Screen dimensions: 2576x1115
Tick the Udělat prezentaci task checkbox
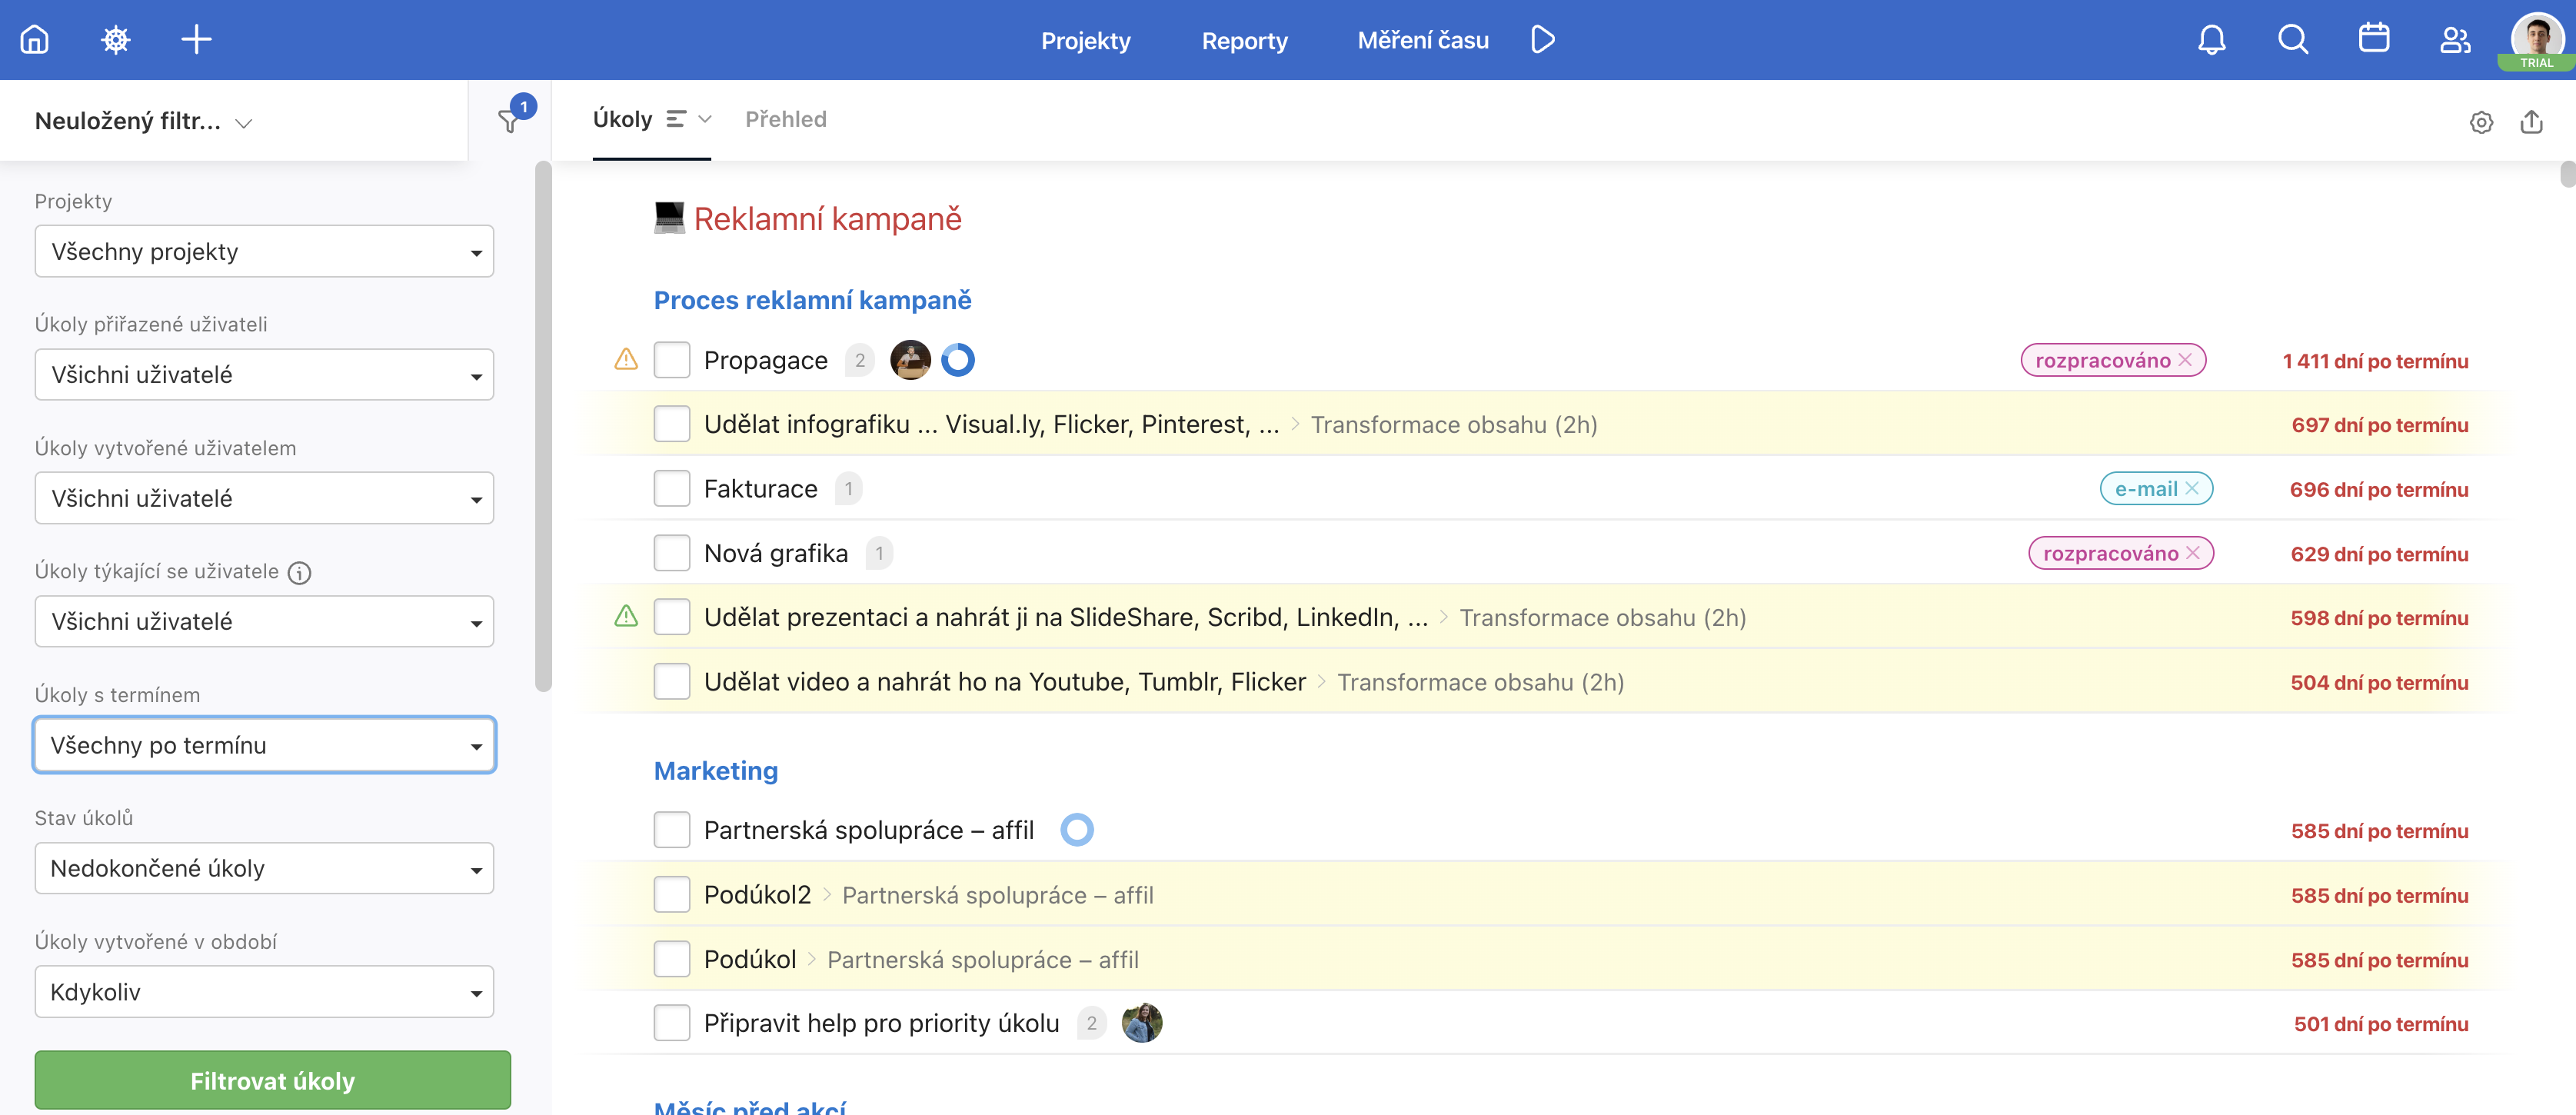[x=672, y=617]
